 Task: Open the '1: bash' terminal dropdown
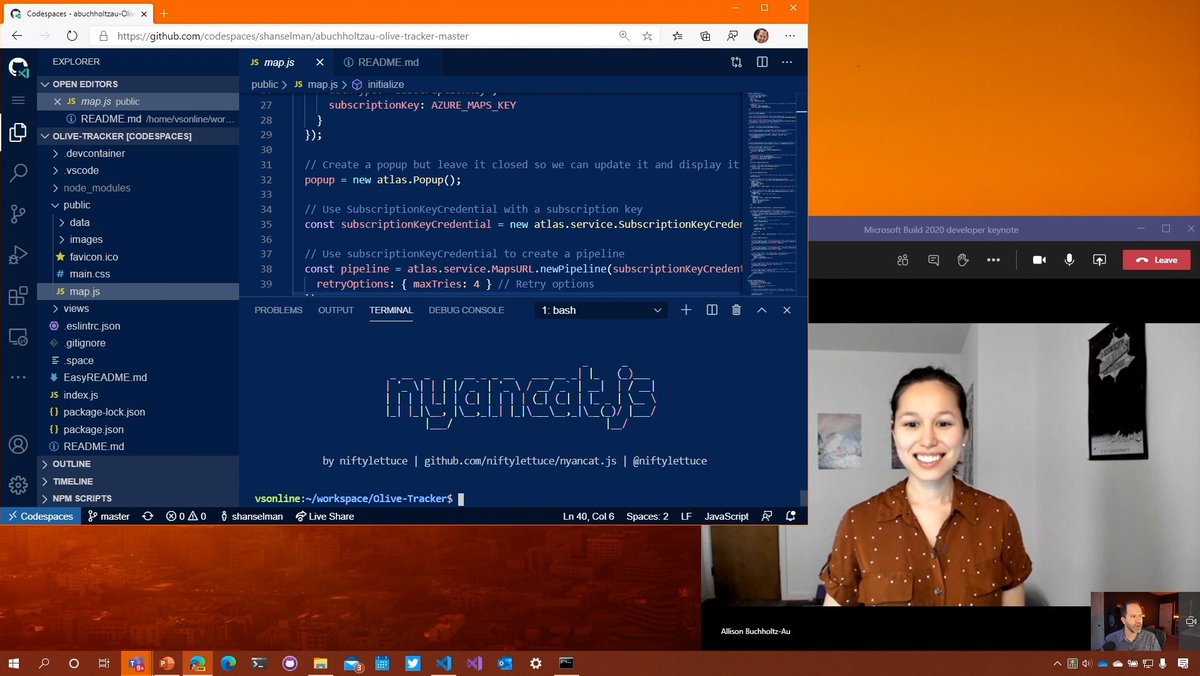[600, 310]
